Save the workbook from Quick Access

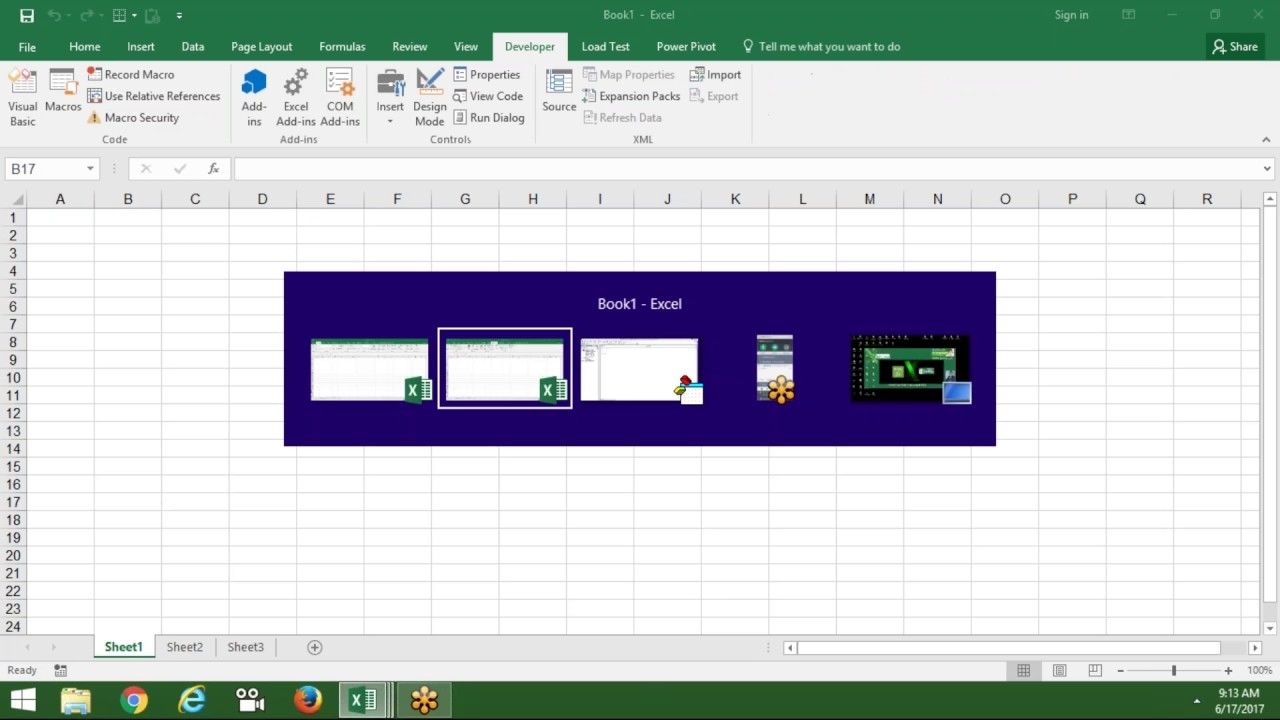pyautogui.click(x=27, y=15)
